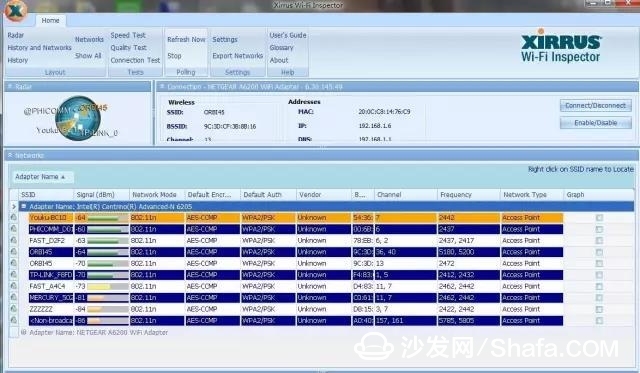Stop network polling
Screen dimensions: 640x373
click(174, 56)
